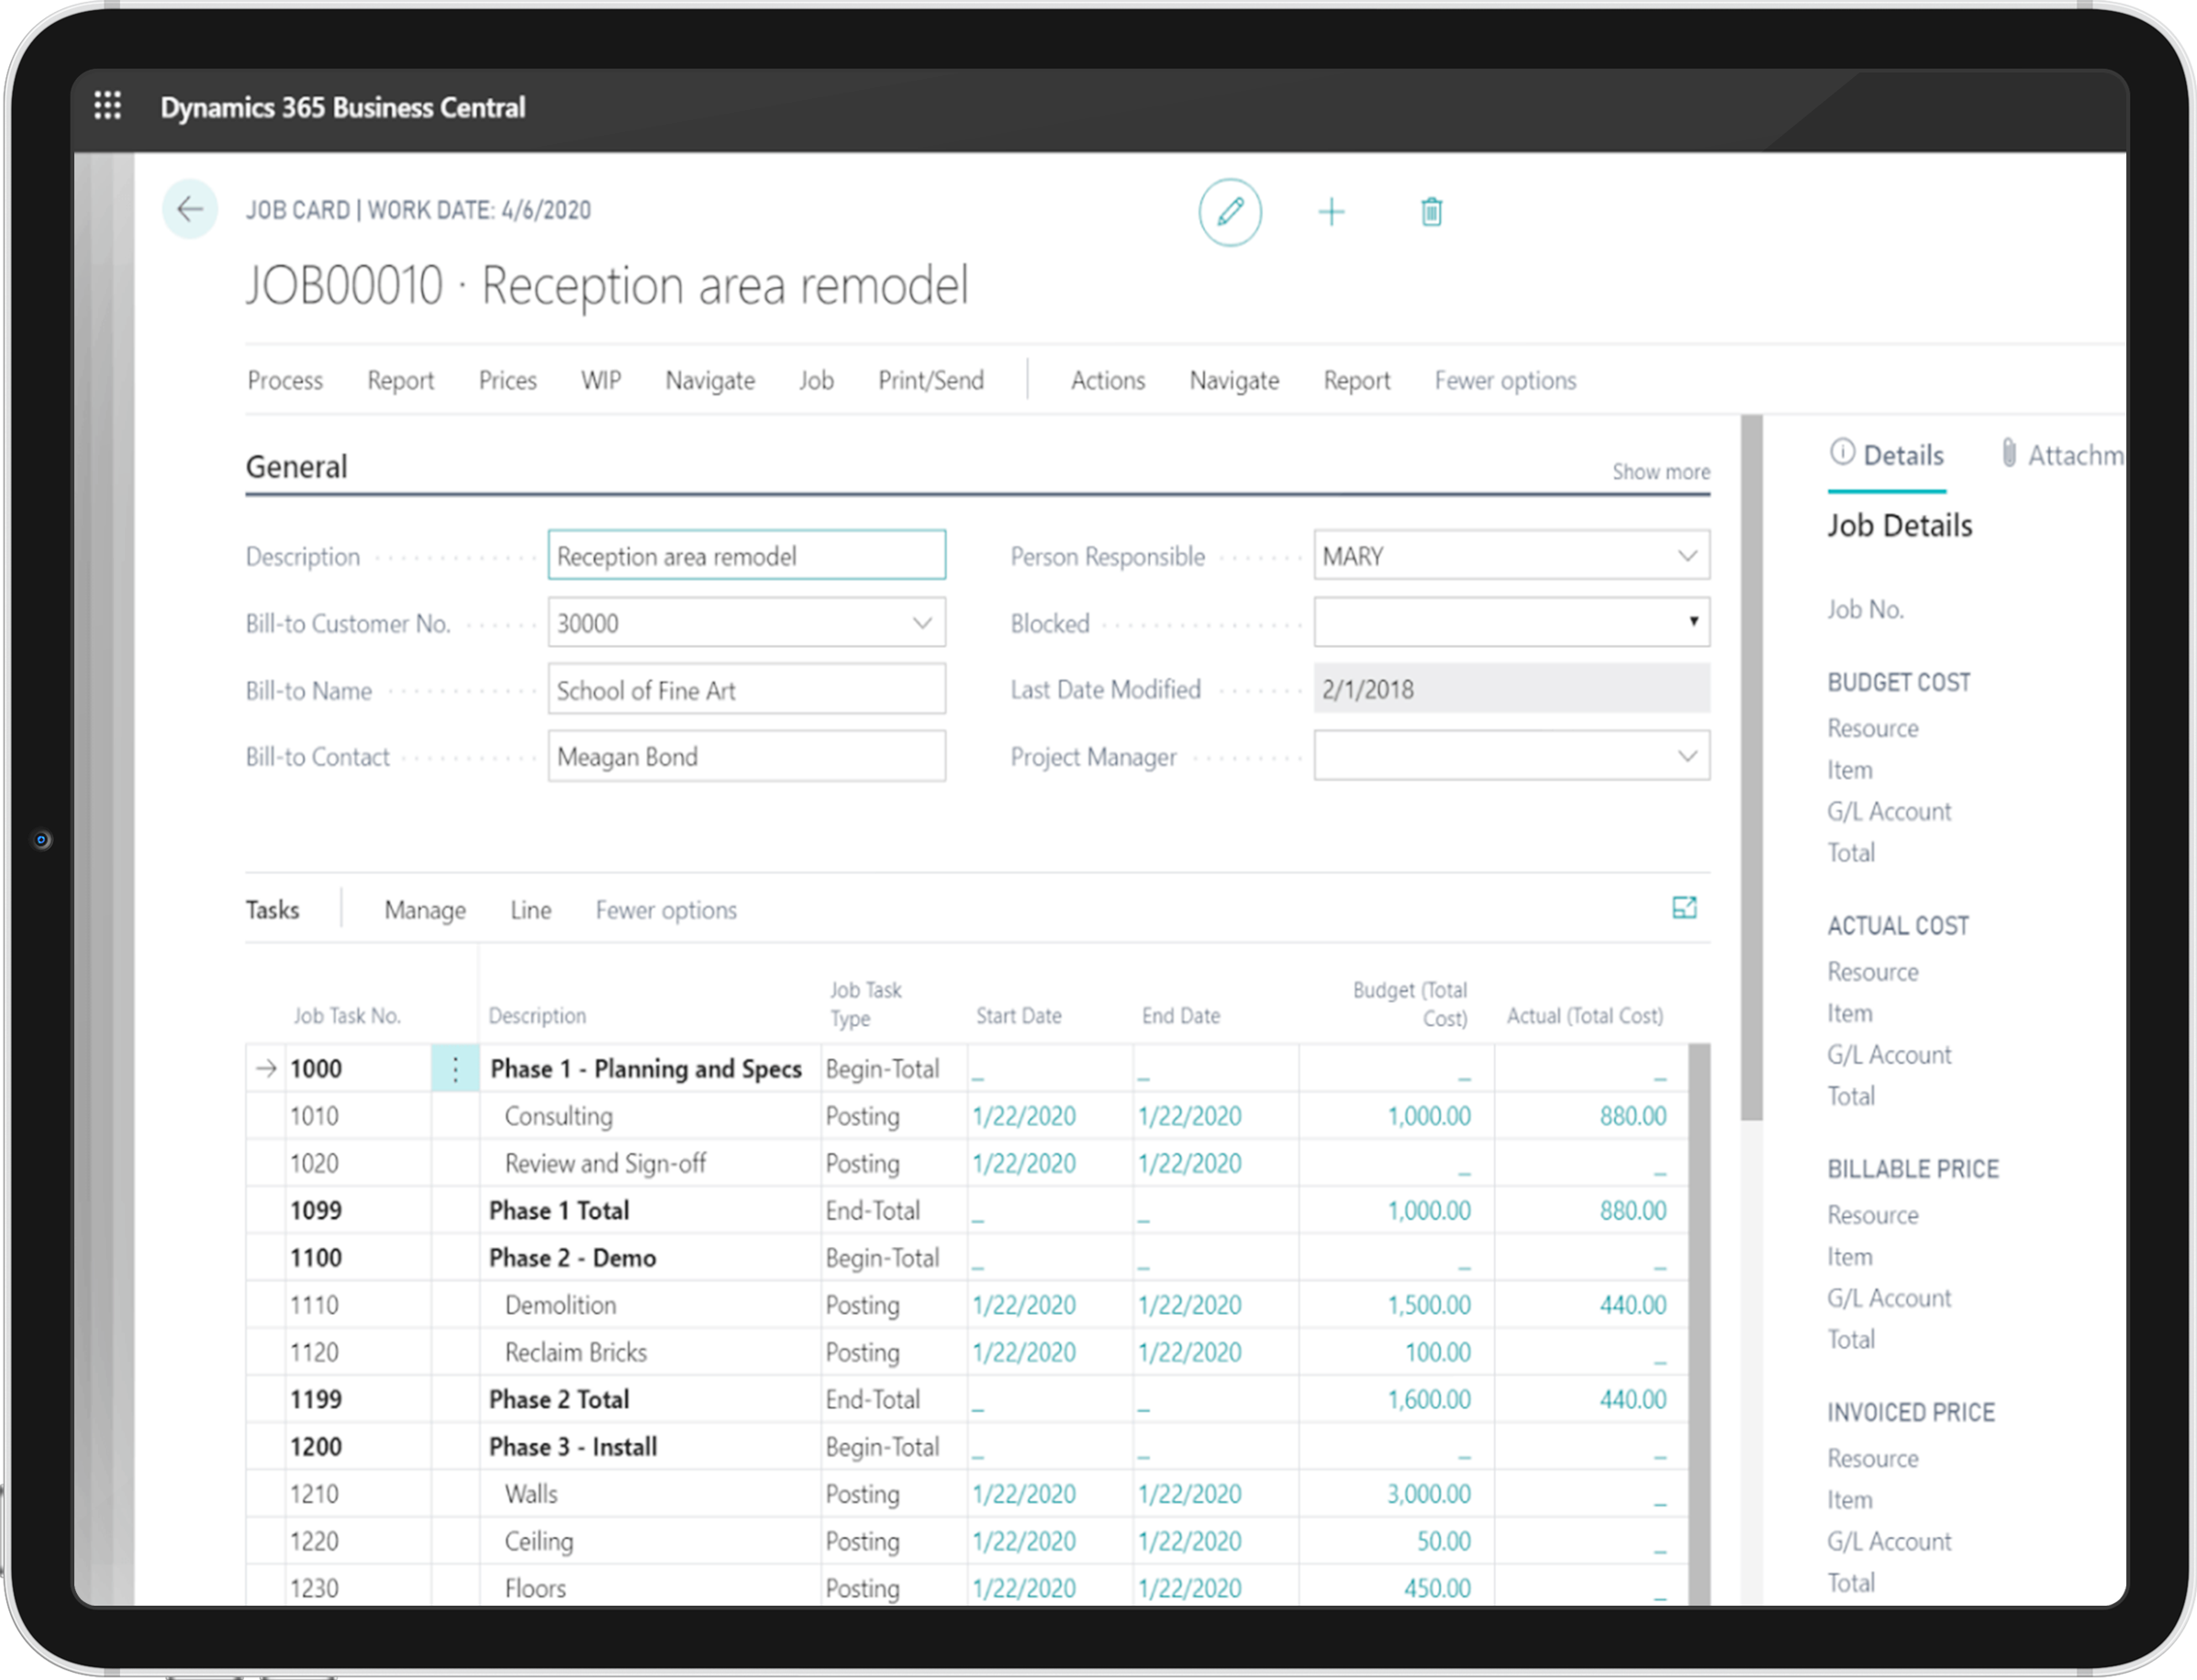The image size is (2197, 1680).
Task: Open the Prices menu
Action: click(507, 381)
